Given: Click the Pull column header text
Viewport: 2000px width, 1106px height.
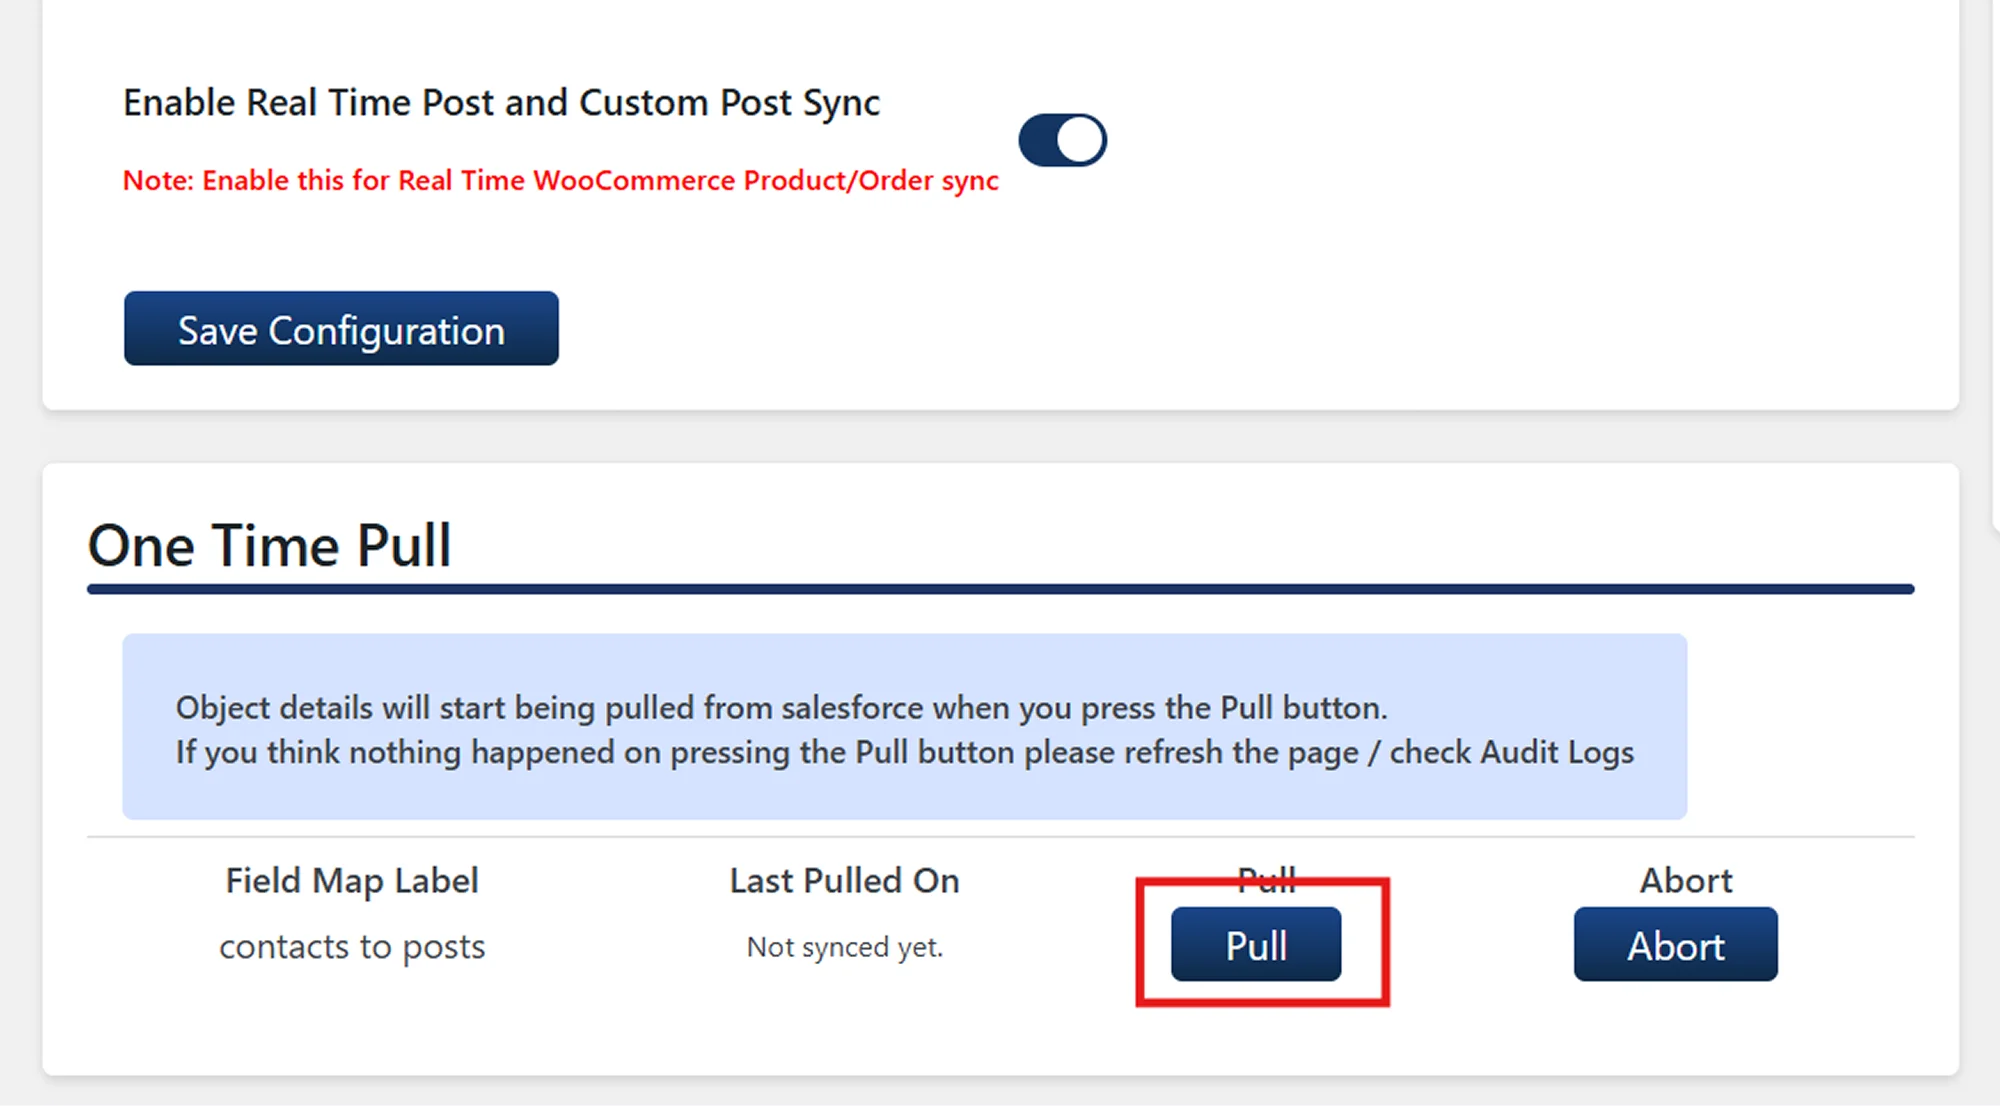Looking at the screenshot, I should tap(1266, 878).
